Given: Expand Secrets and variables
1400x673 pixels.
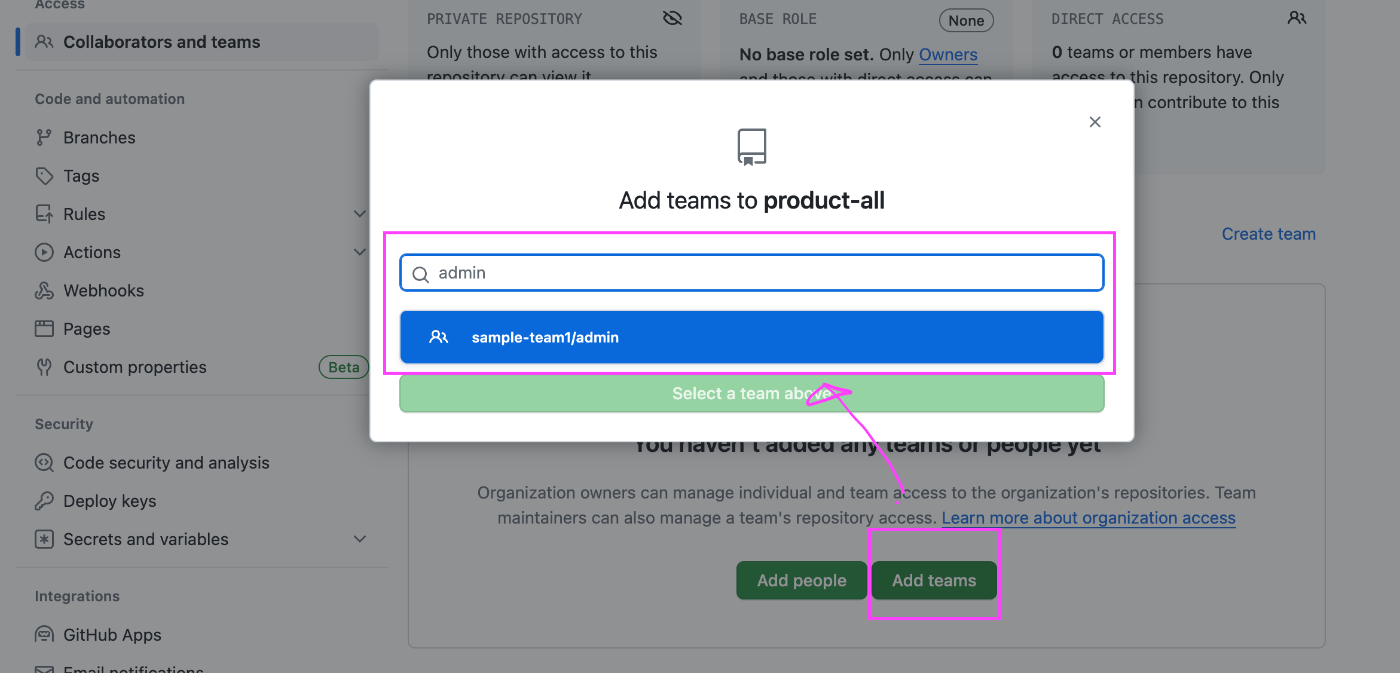Looking at the screenshot, I should tap(360, 539).
